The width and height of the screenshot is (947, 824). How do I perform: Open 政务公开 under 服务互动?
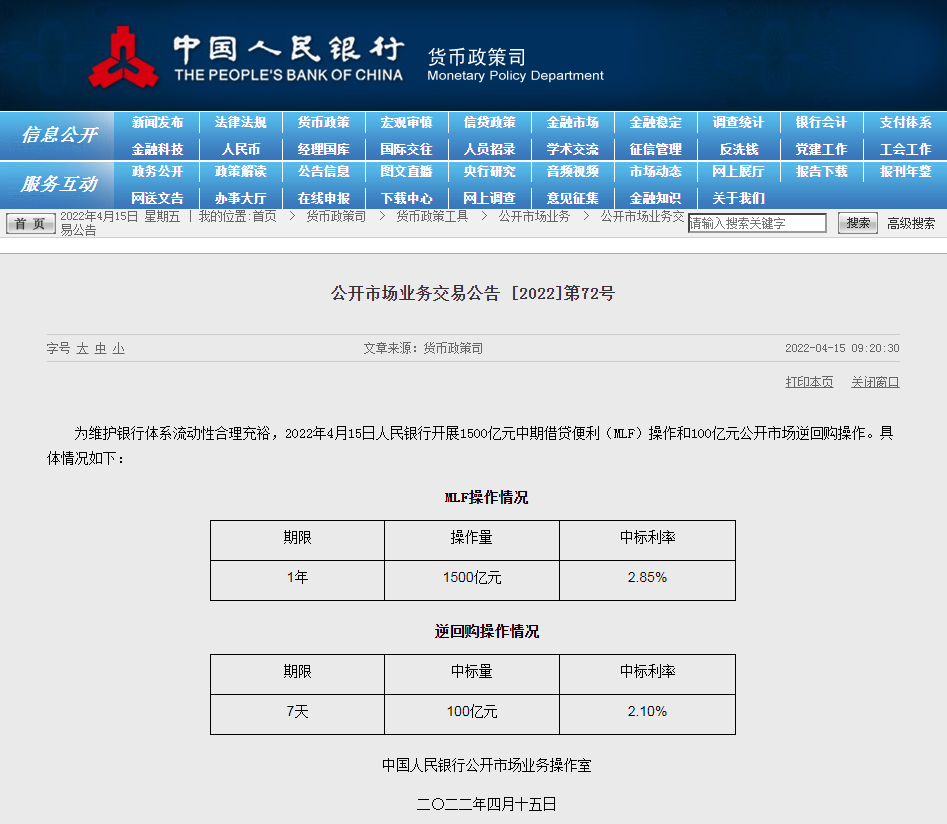coord(157,172)
